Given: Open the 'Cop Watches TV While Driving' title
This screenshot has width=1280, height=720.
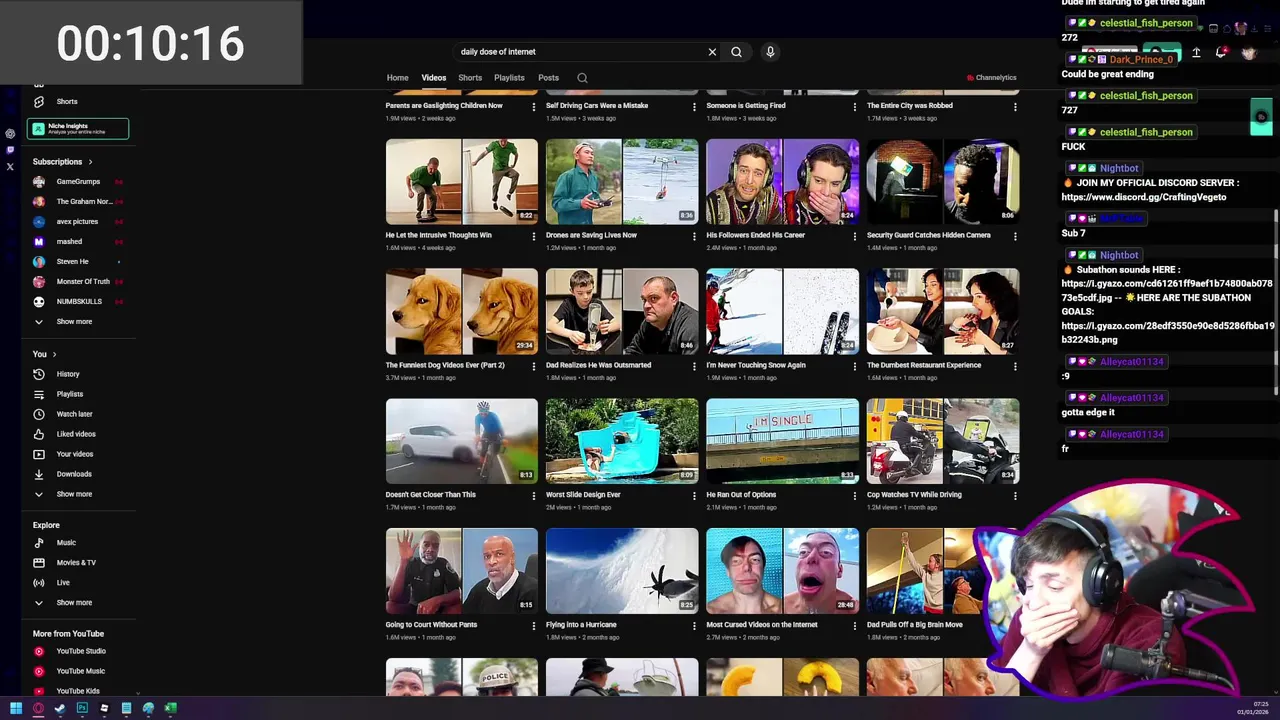Looking at the screenshot, I should point(914,495).
